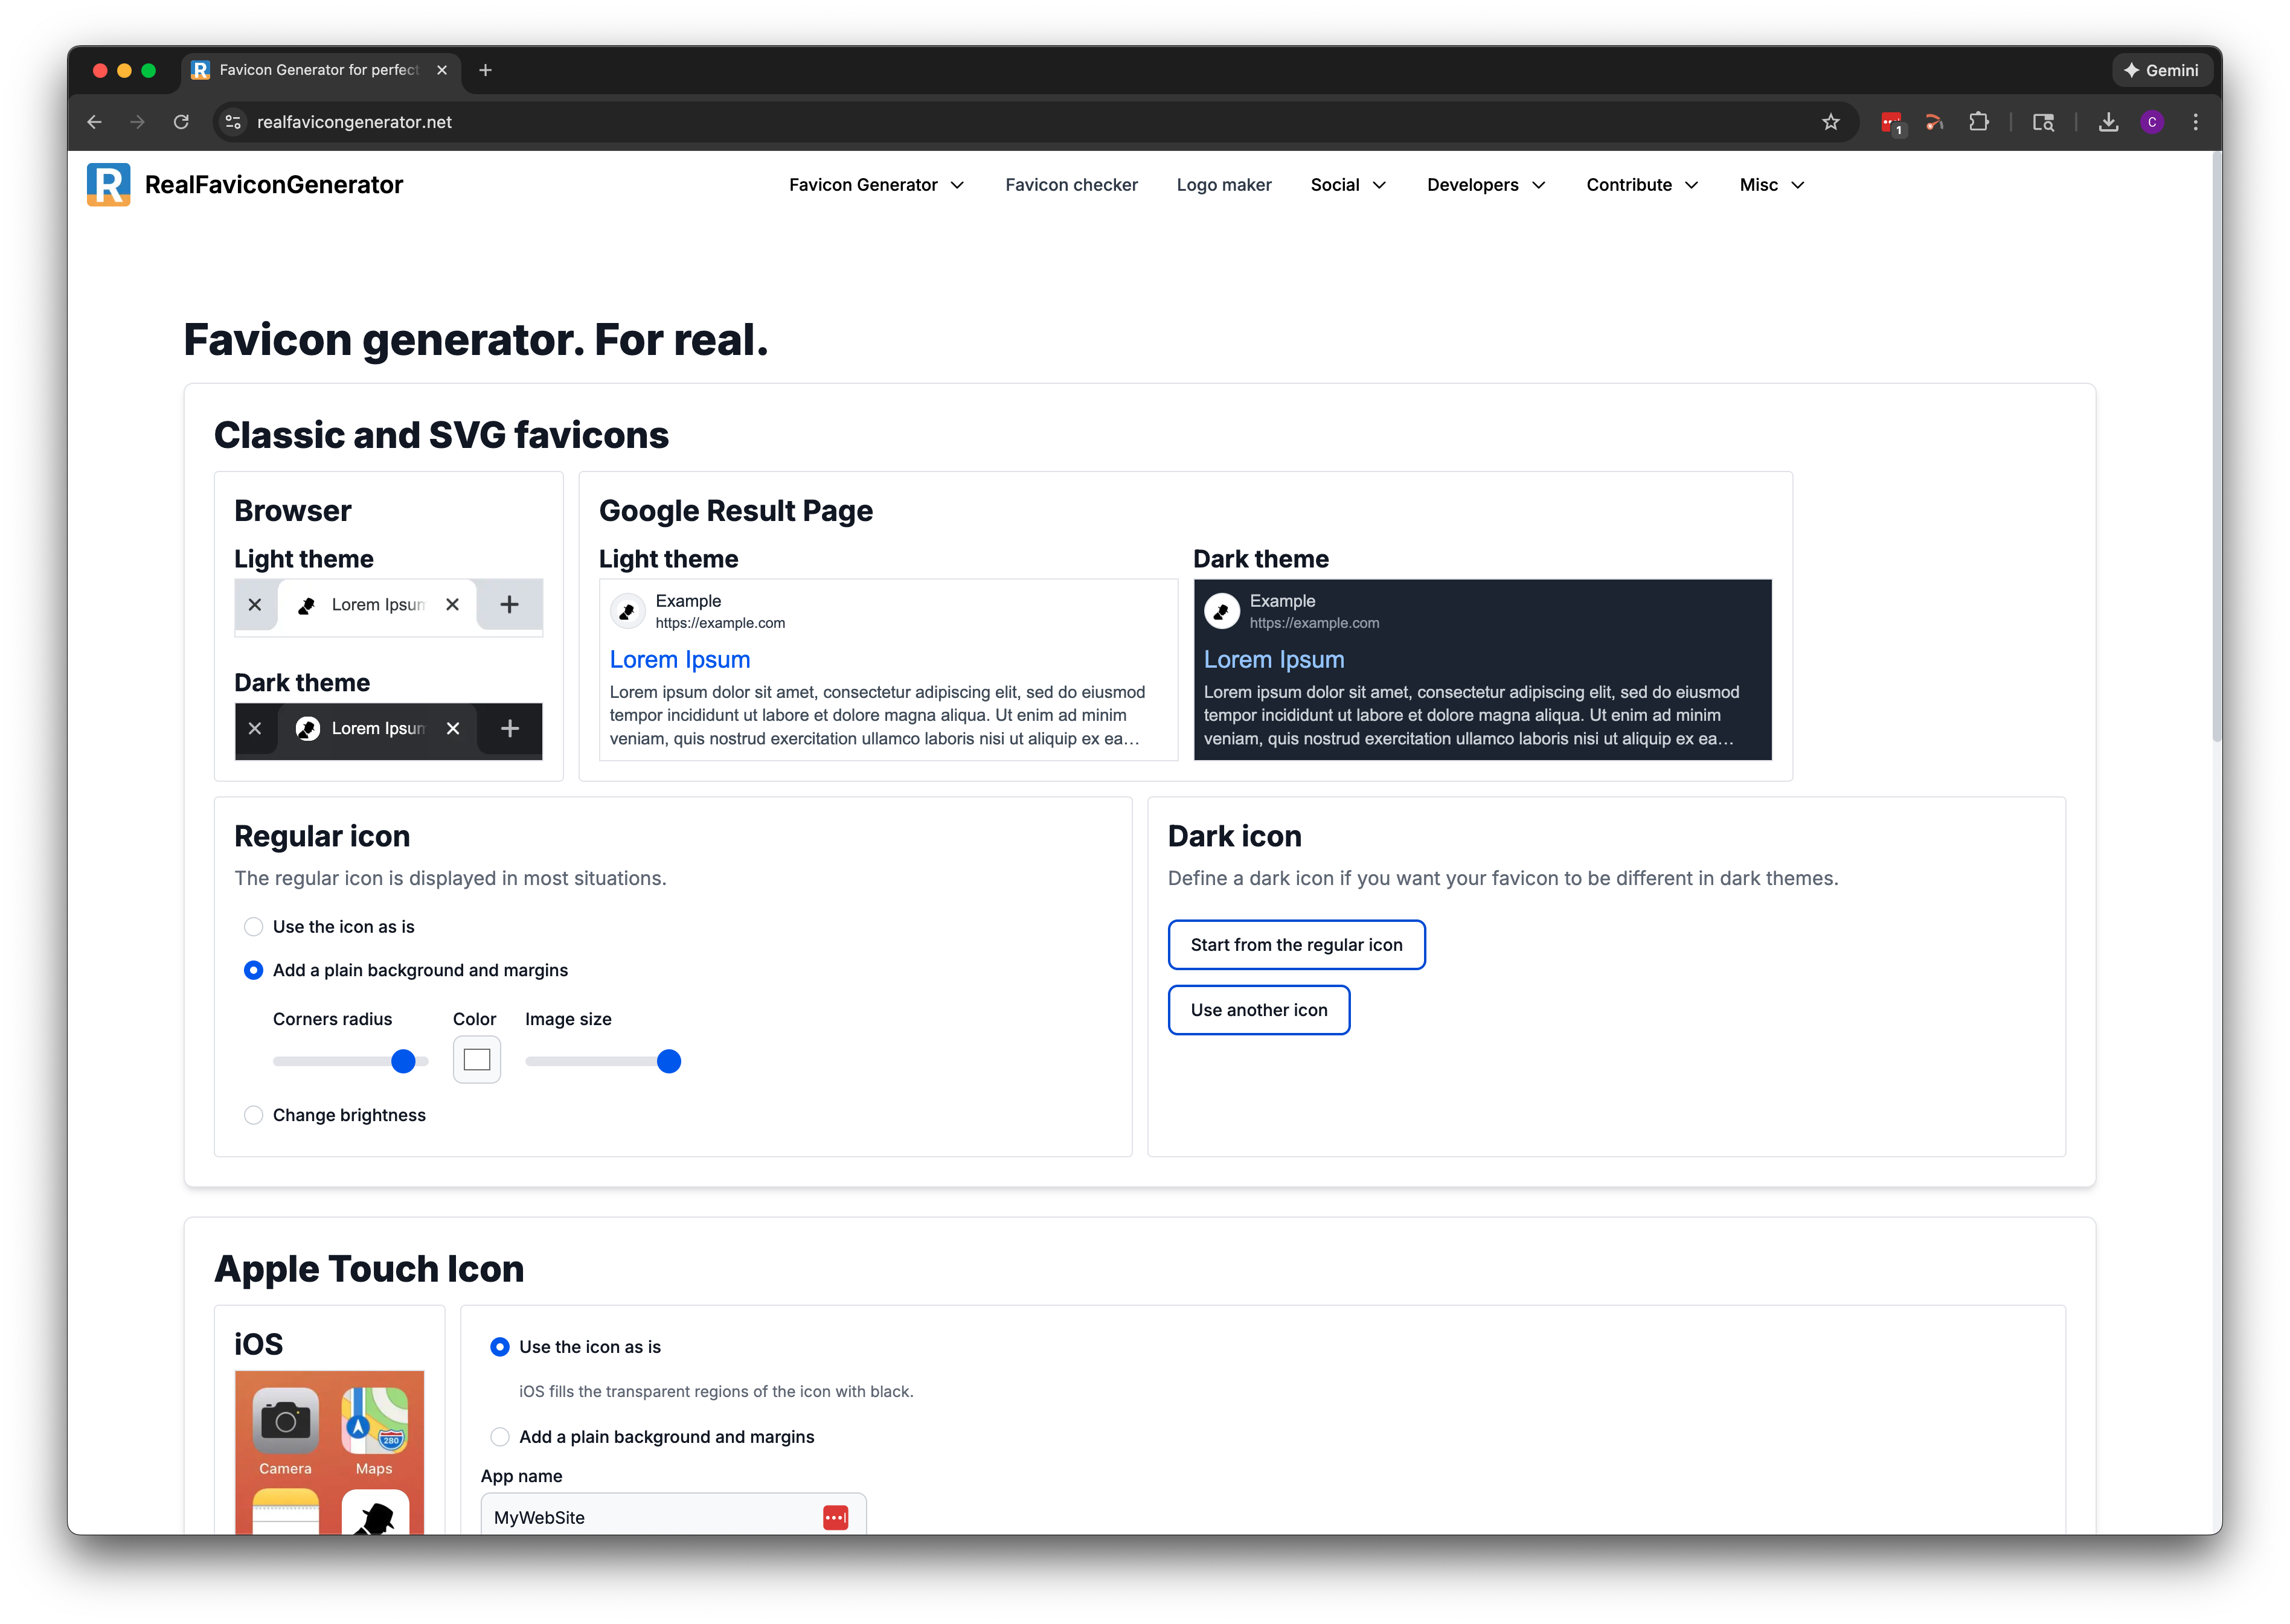Open the Favicon Generator dropdown
Image resolution: width=2290 pixels, height=1624 pixels.
[875, 184]
